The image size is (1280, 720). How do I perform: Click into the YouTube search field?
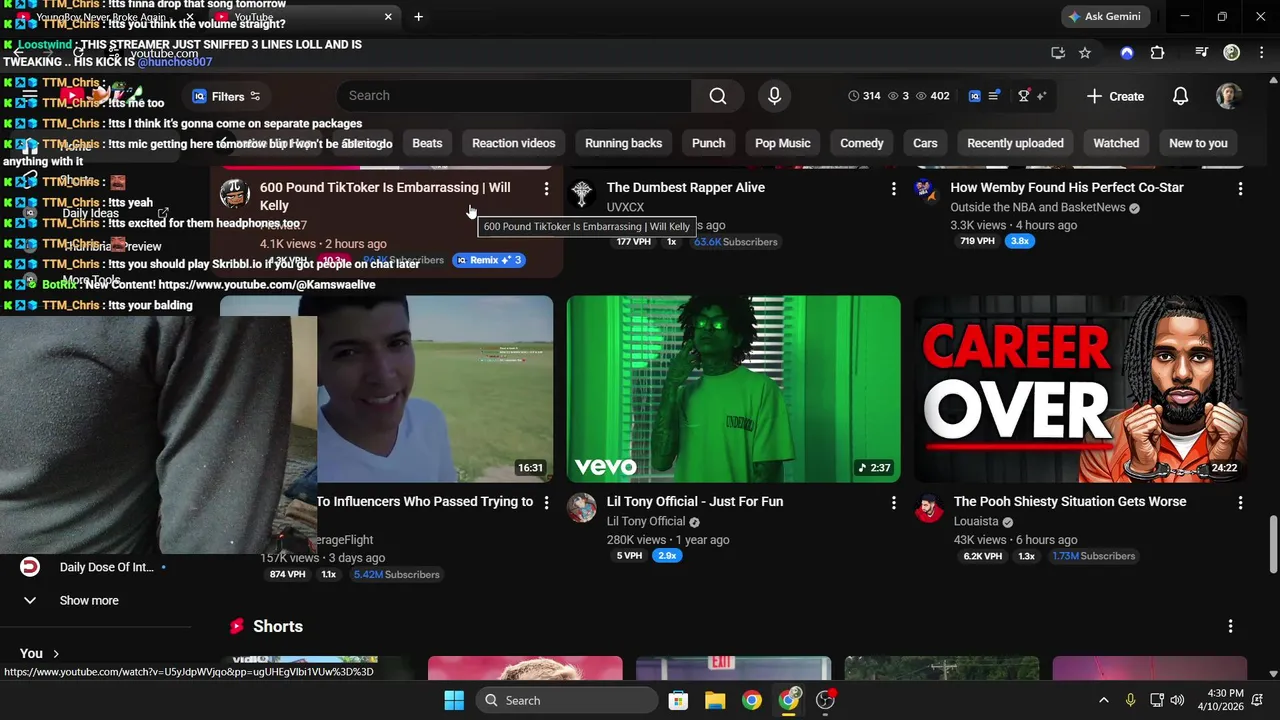pyautogui.click(x=514, y=96)
